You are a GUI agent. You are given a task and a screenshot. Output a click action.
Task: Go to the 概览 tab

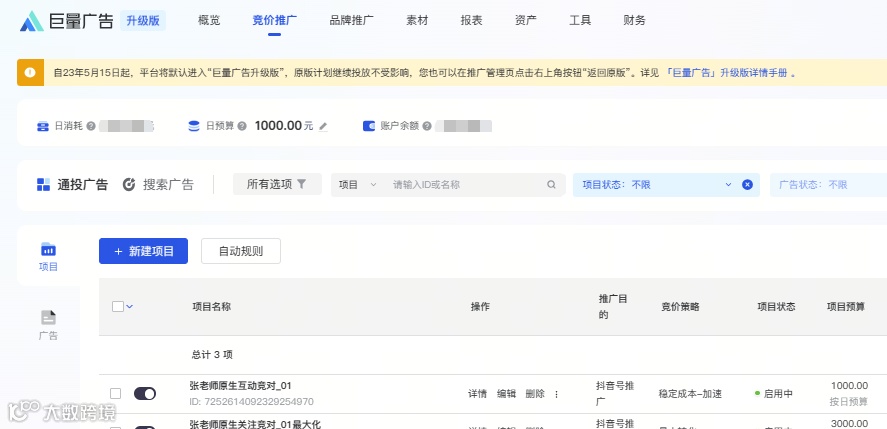pyautogui.click(x=209, y=21)
